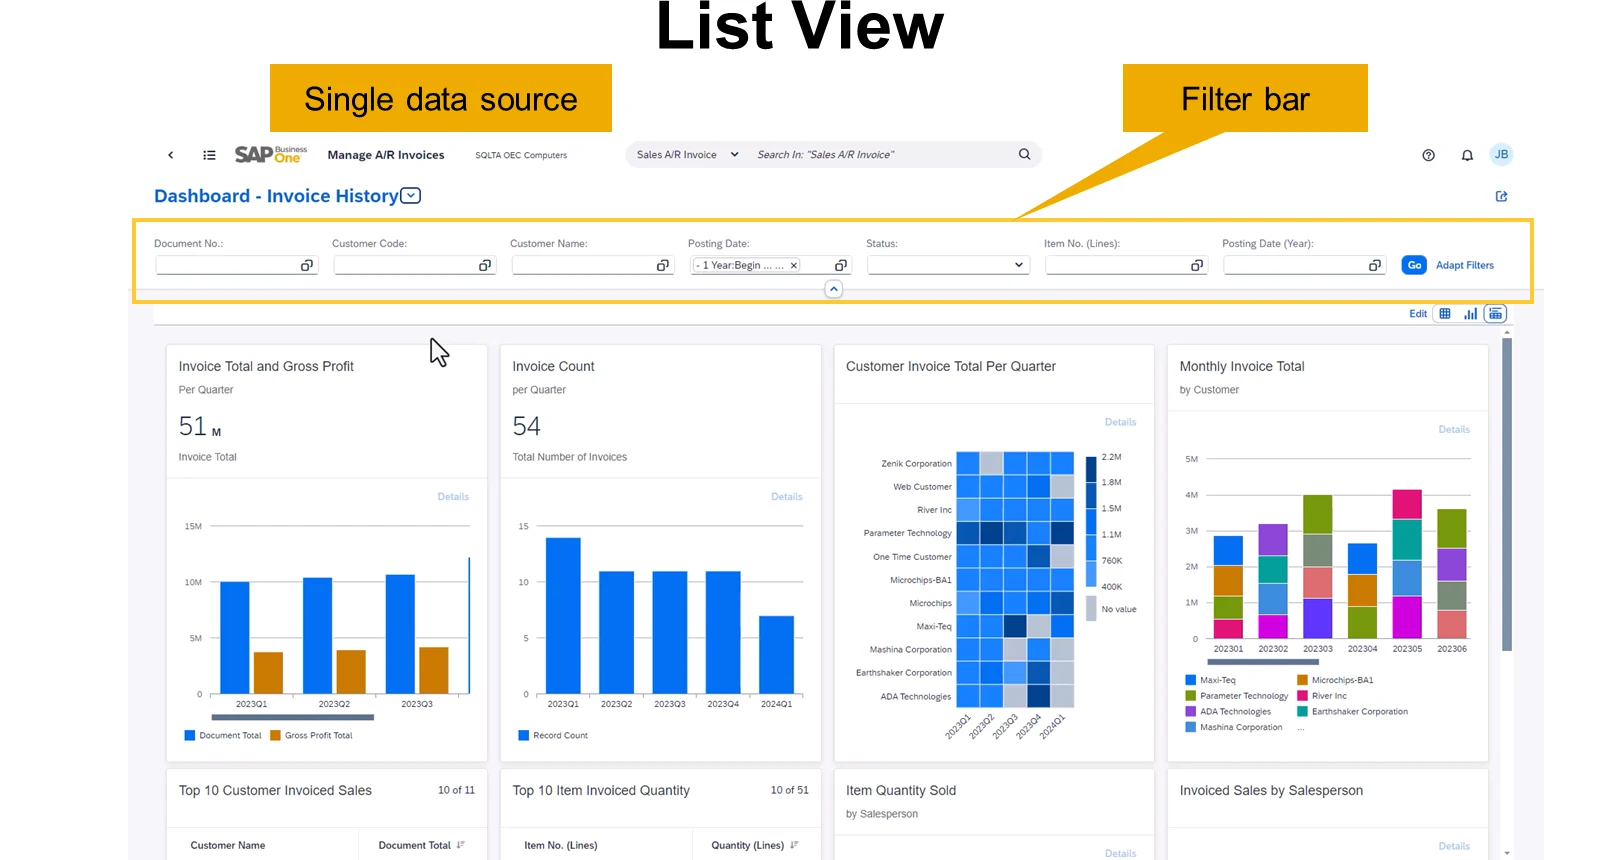Viewport: 1600px width, 860px height.
Task: Click the horizontal slider under Invoice Total chart
Action: pyautogui.click(x=293, y=717)
